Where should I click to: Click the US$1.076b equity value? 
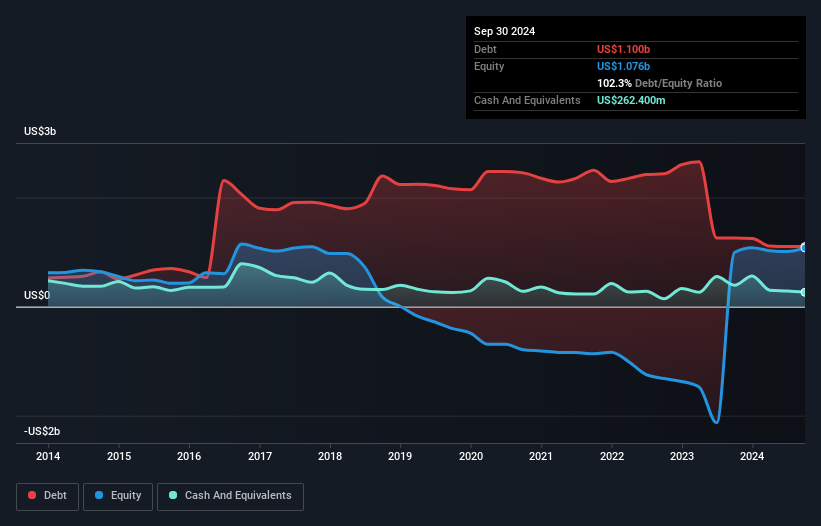click(623, 66)
